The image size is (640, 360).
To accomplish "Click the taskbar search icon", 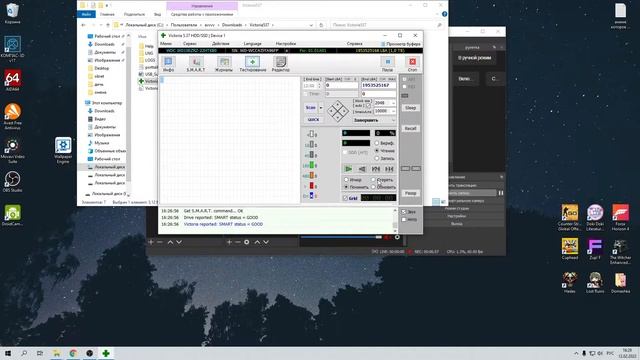I will pyautogui.click(x=24, y=353).
